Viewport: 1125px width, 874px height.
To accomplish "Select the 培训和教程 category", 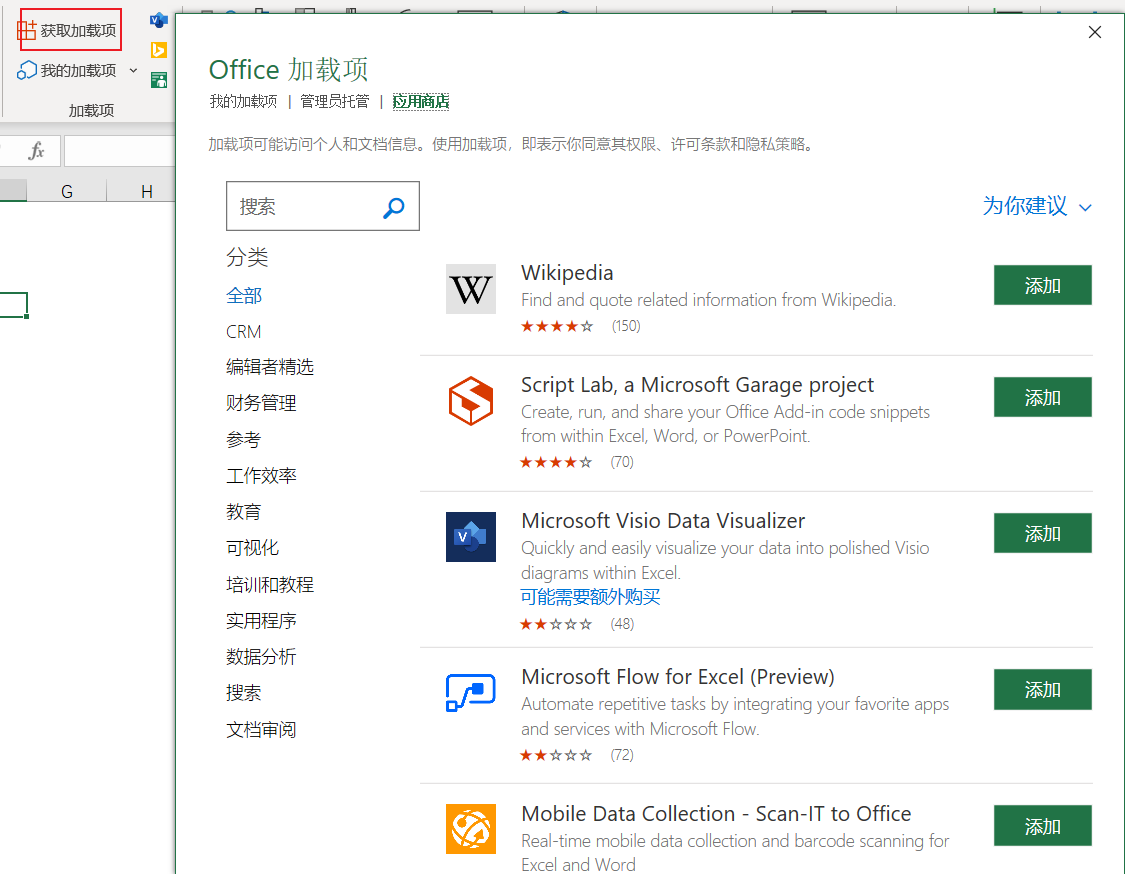I will pos(270,584).
